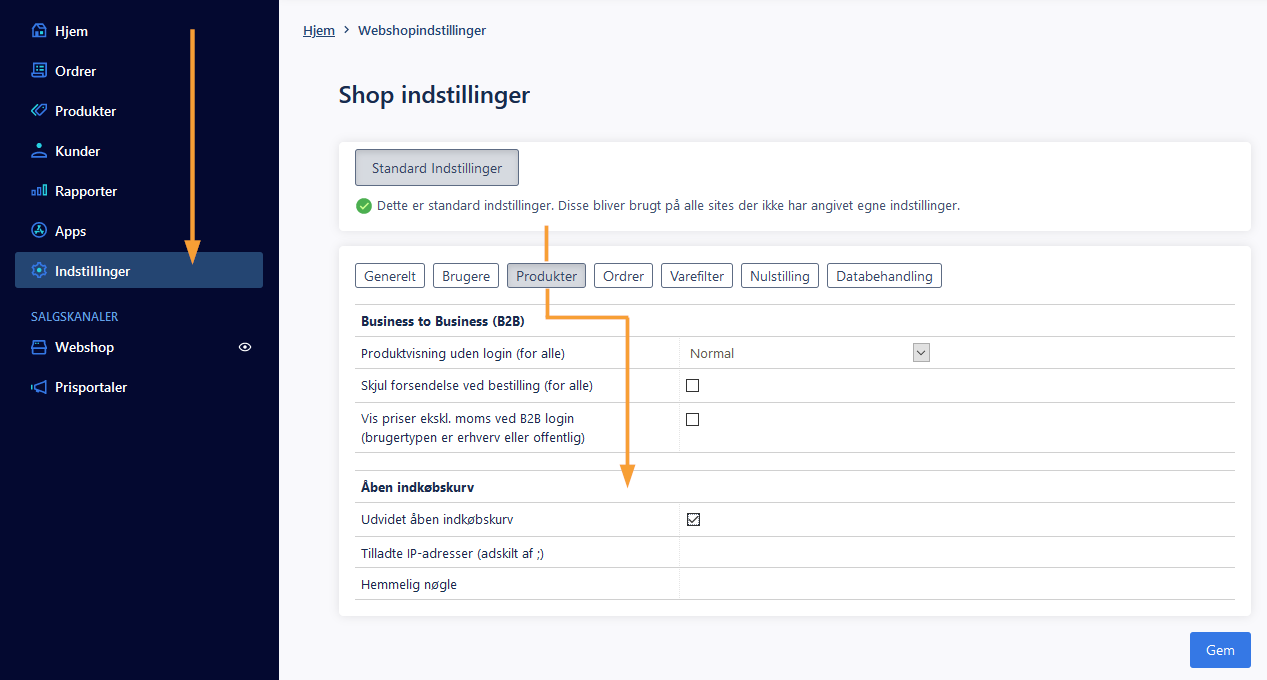This screenshot has height=680, width=1267.
Task: Switch to the Varefilter tab
Action: pyautogui.click(x=697, y=276)
